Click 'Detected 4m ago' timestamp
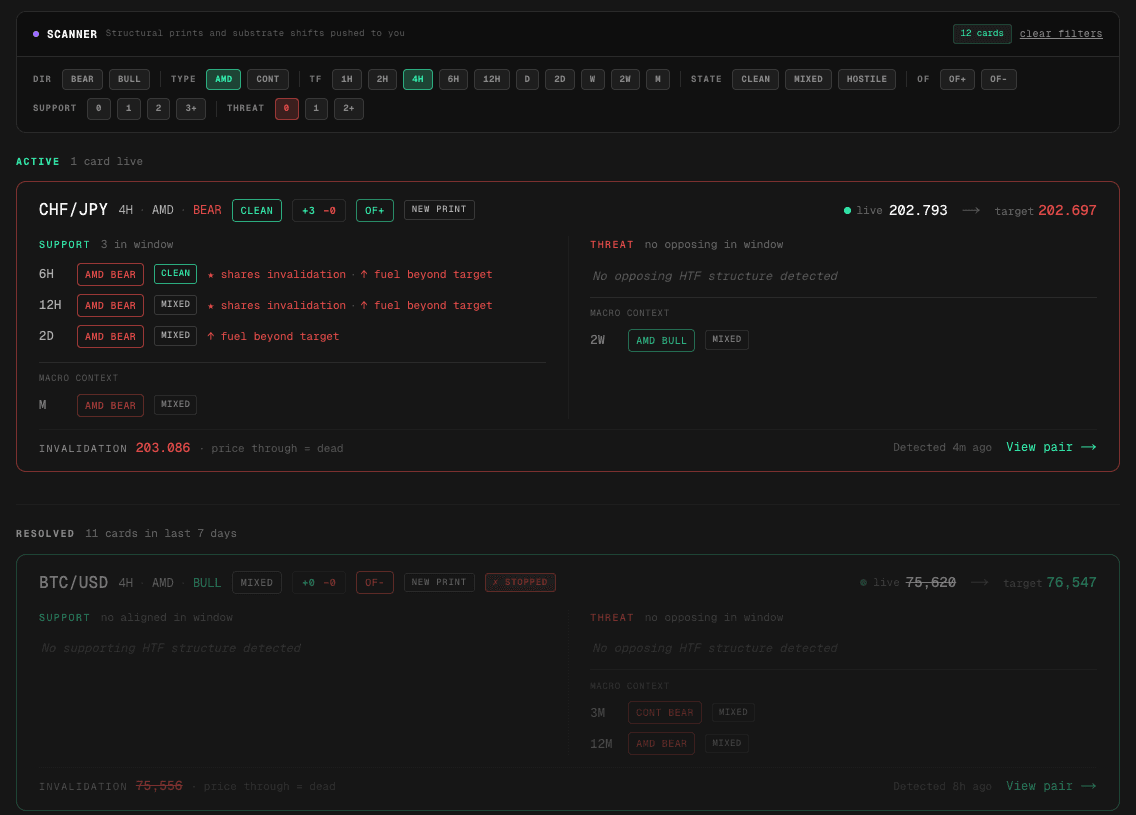Viewport: 1136px width, 815px height. pyautogui.click(x=942, y=448)
